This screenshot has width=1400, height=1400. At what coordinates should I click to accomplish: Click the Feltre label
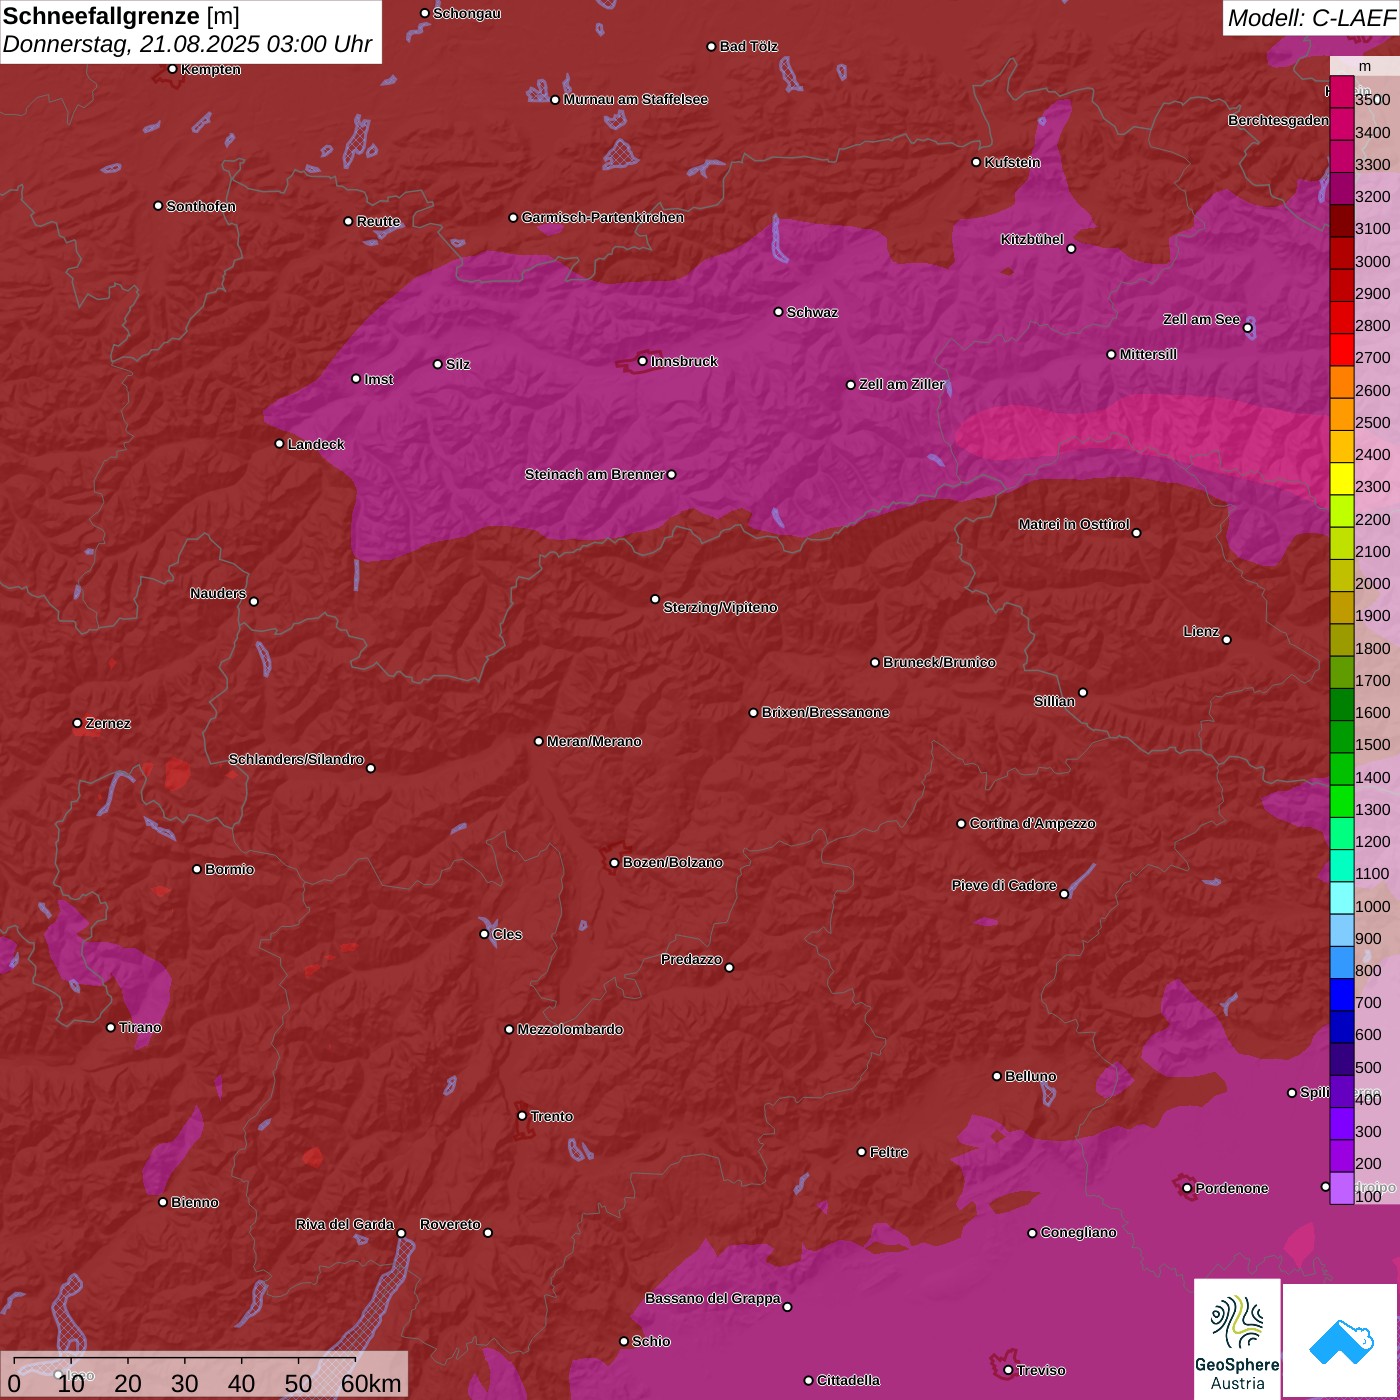(889, 1152)
